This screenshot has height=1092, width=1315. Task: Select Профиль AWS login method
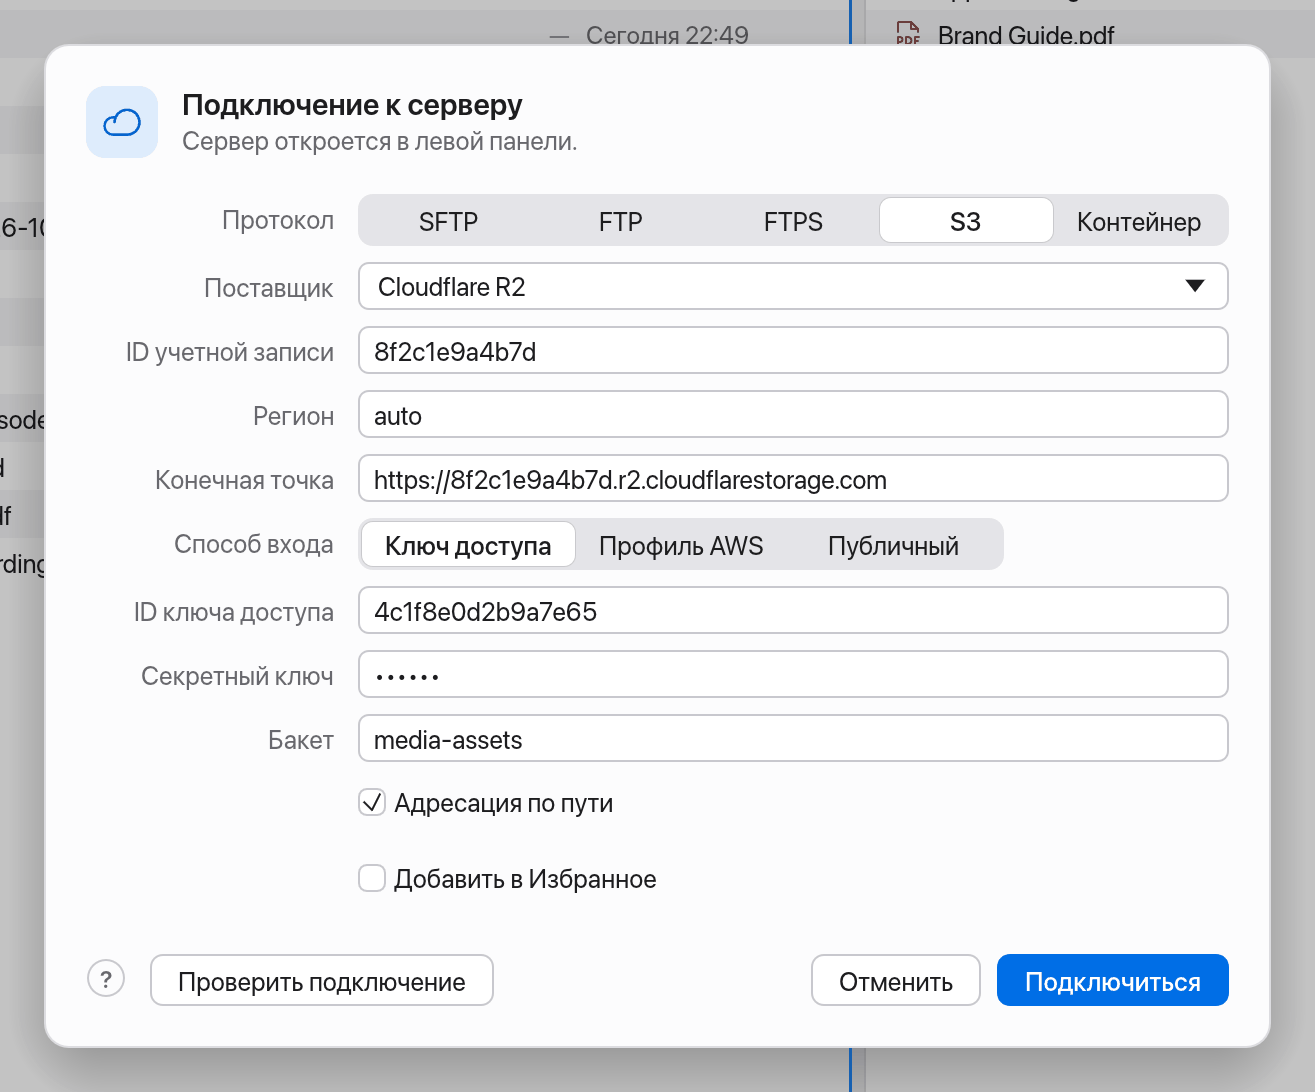[681, 545]
